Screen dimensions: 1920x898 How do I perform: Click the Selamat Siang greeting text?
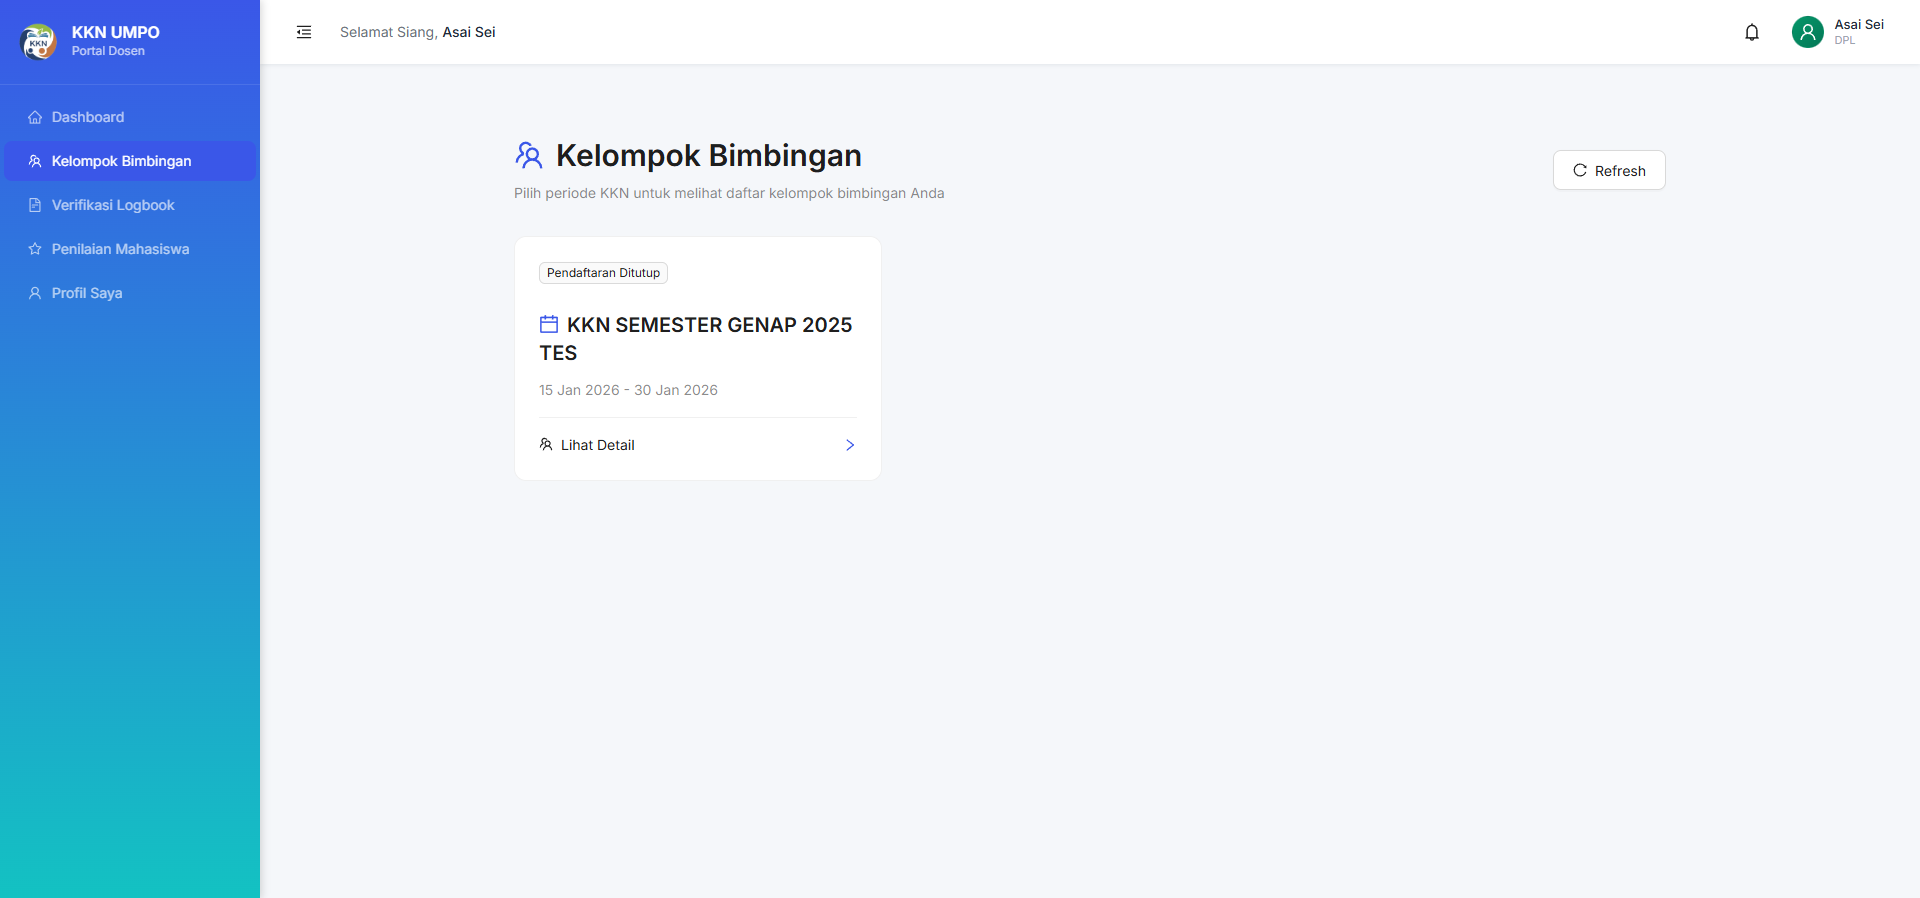(x=417, y=32)
